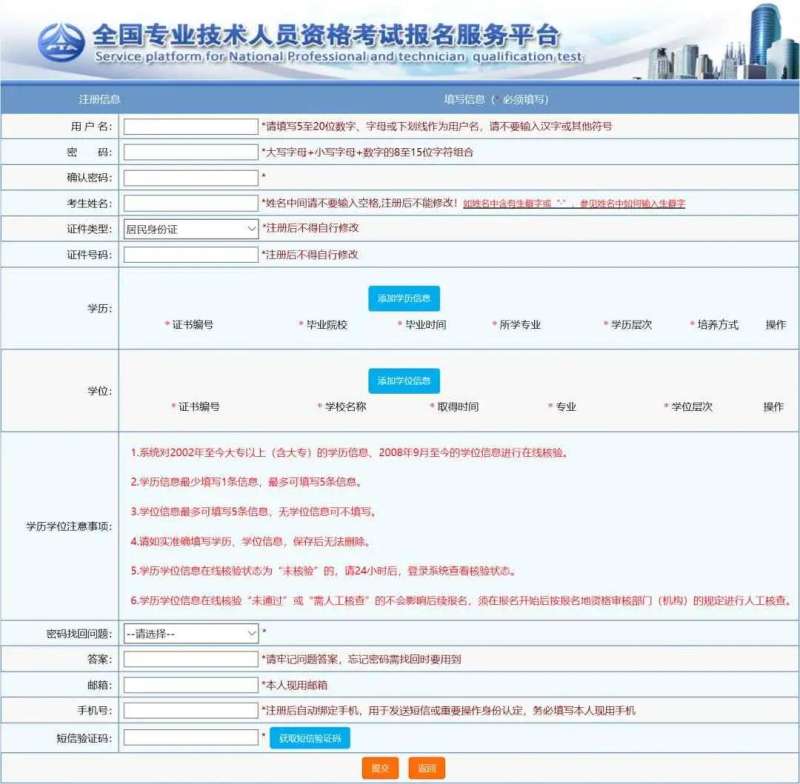Image resolution: width=800 pixels, height=784 pixels.
Task: Click the 添加学位信息 button
Action: coord(404,381)
